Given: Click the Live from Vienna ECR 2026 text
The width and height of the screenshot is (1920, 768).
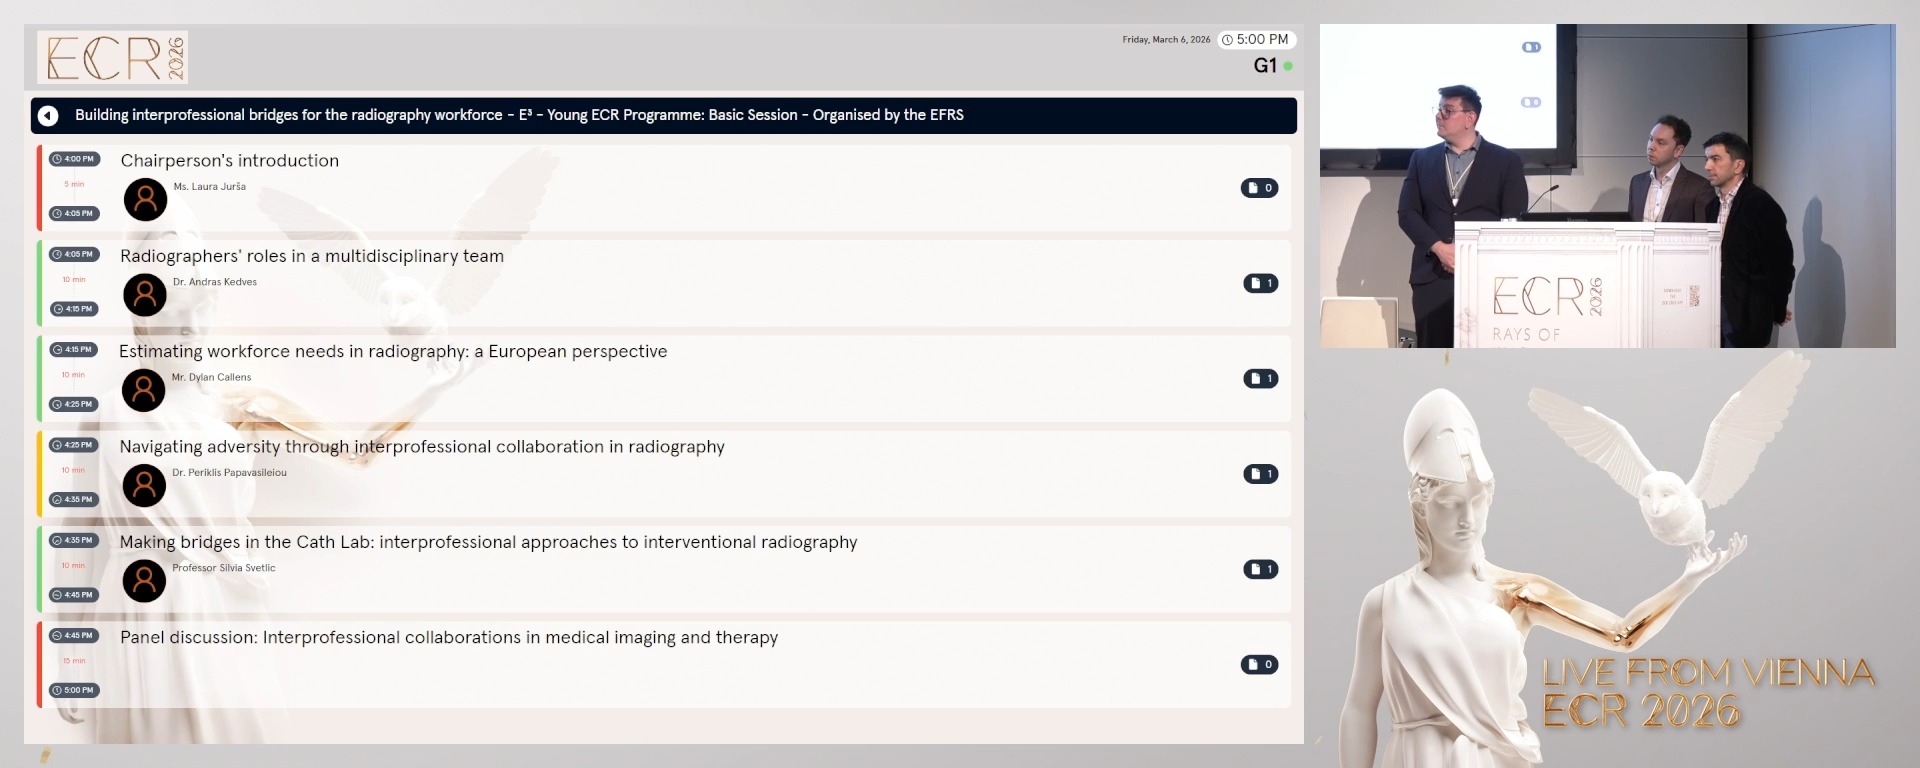Looking at the screenshot, I should 1708,692.
